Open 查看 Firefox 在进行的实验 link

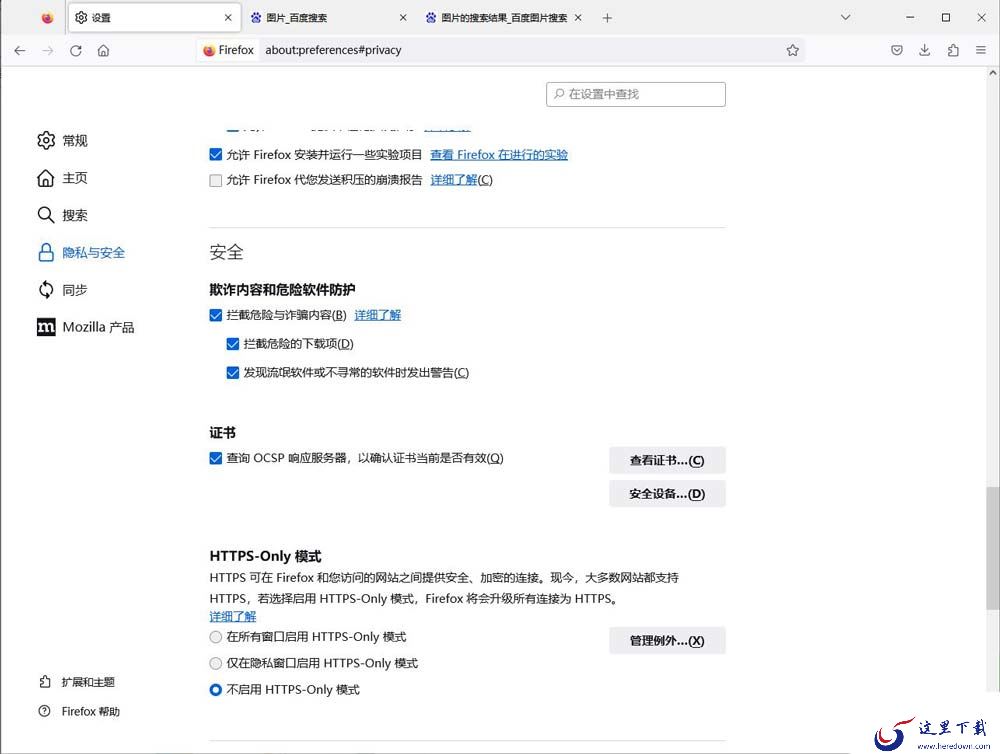click(499, 154)
